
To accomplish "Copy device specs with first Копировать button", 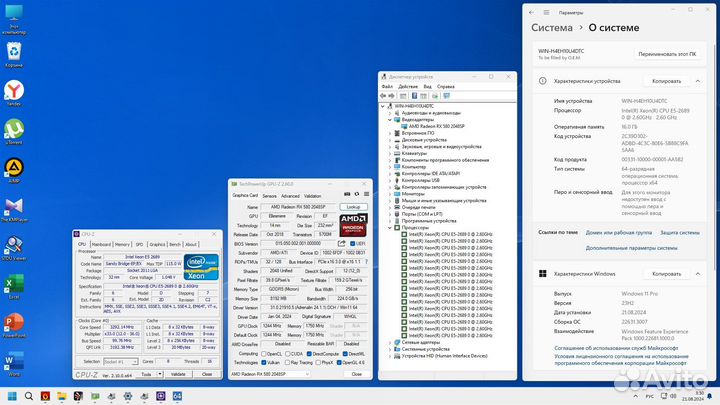I will coord(666,81).
